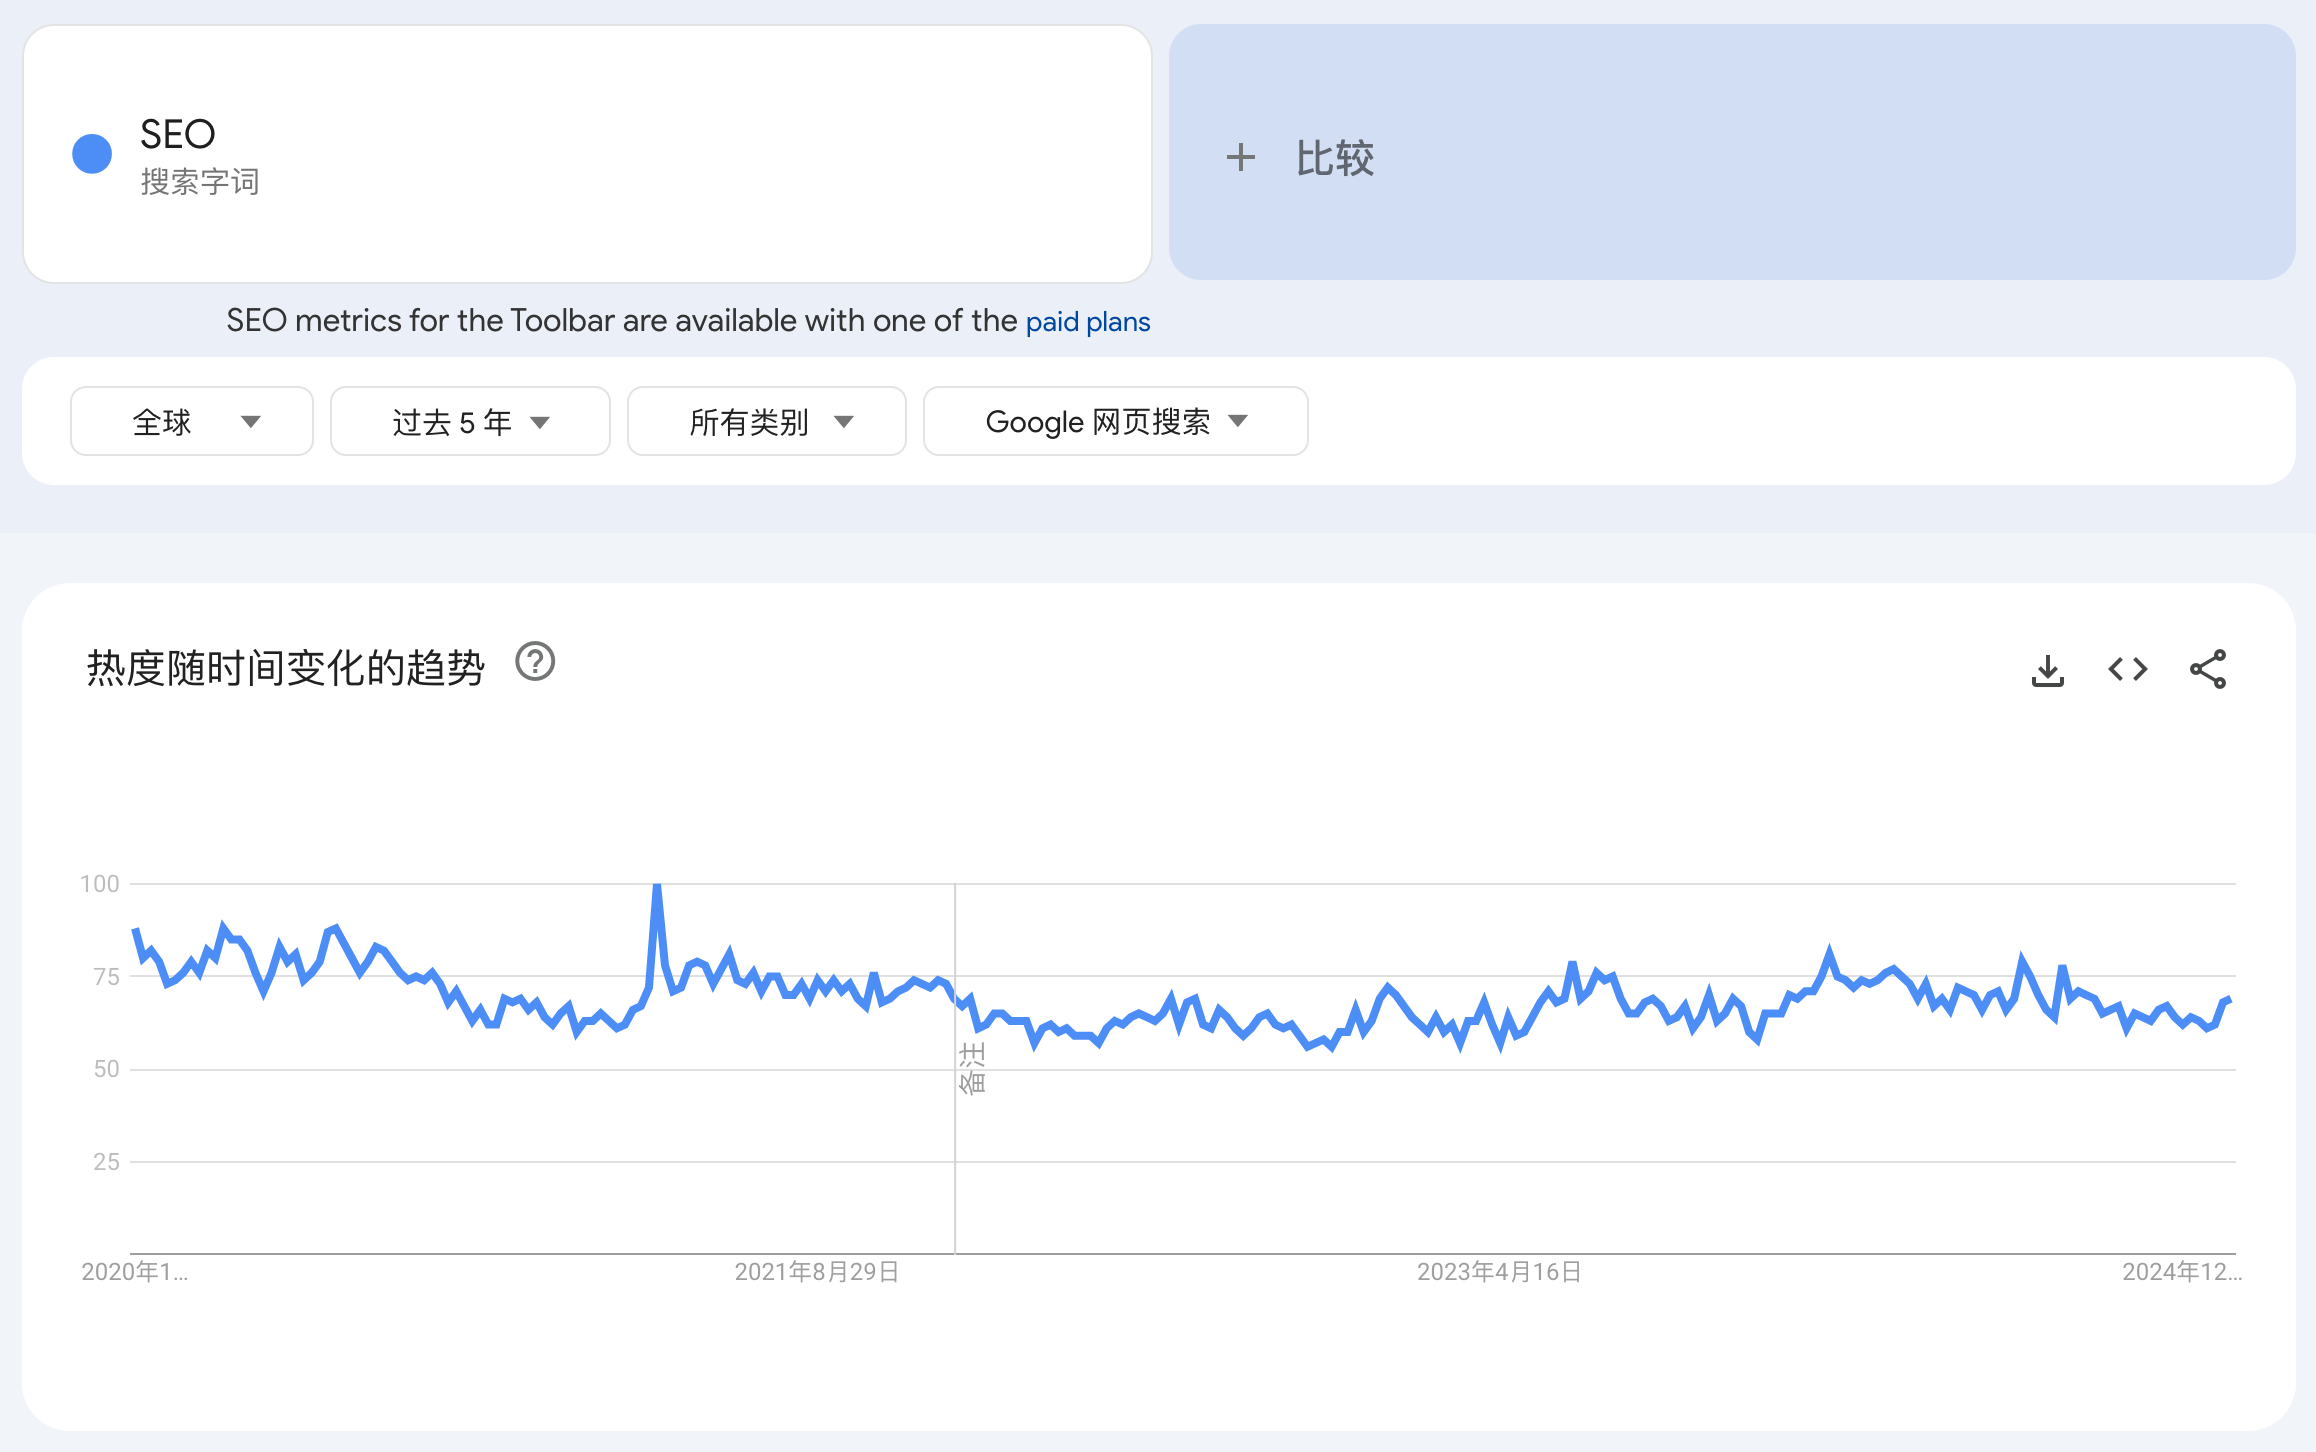The height and width of the screenshot is (1452, 2316).
Task: Open the Google 网页搜索 search type dropdown
Action: 1116,421
